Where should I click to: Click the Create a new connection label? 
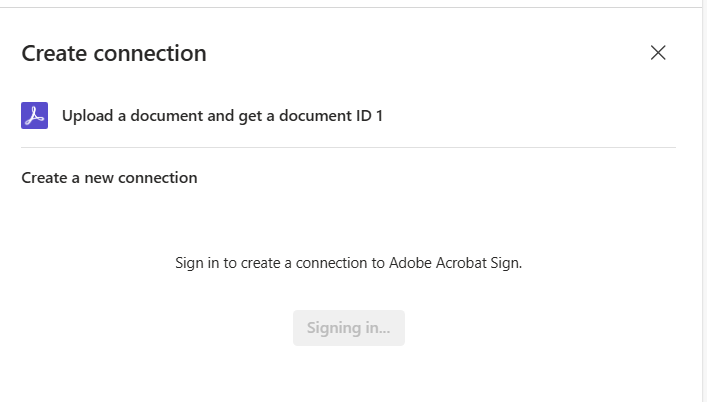pyautogui.click(x=110, y=178)
